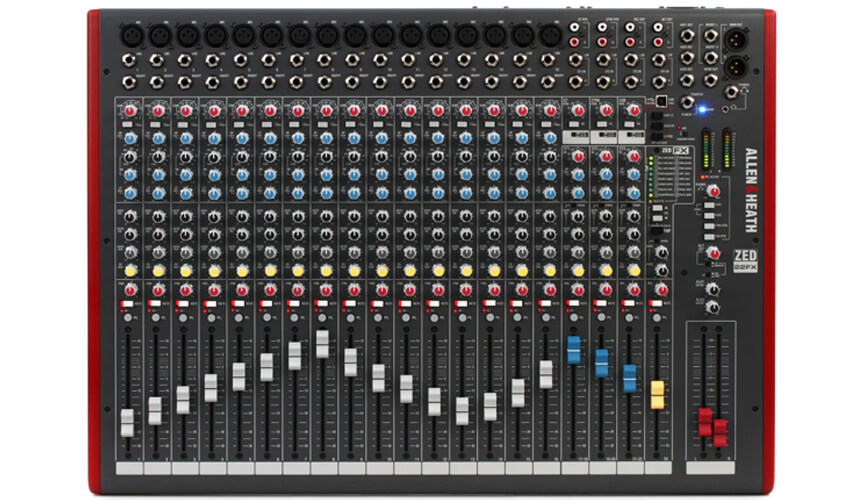This screenshot has height=500, width=850.
Task: Click the red ALT OUT level knob
Action: (x=714, y=253)
